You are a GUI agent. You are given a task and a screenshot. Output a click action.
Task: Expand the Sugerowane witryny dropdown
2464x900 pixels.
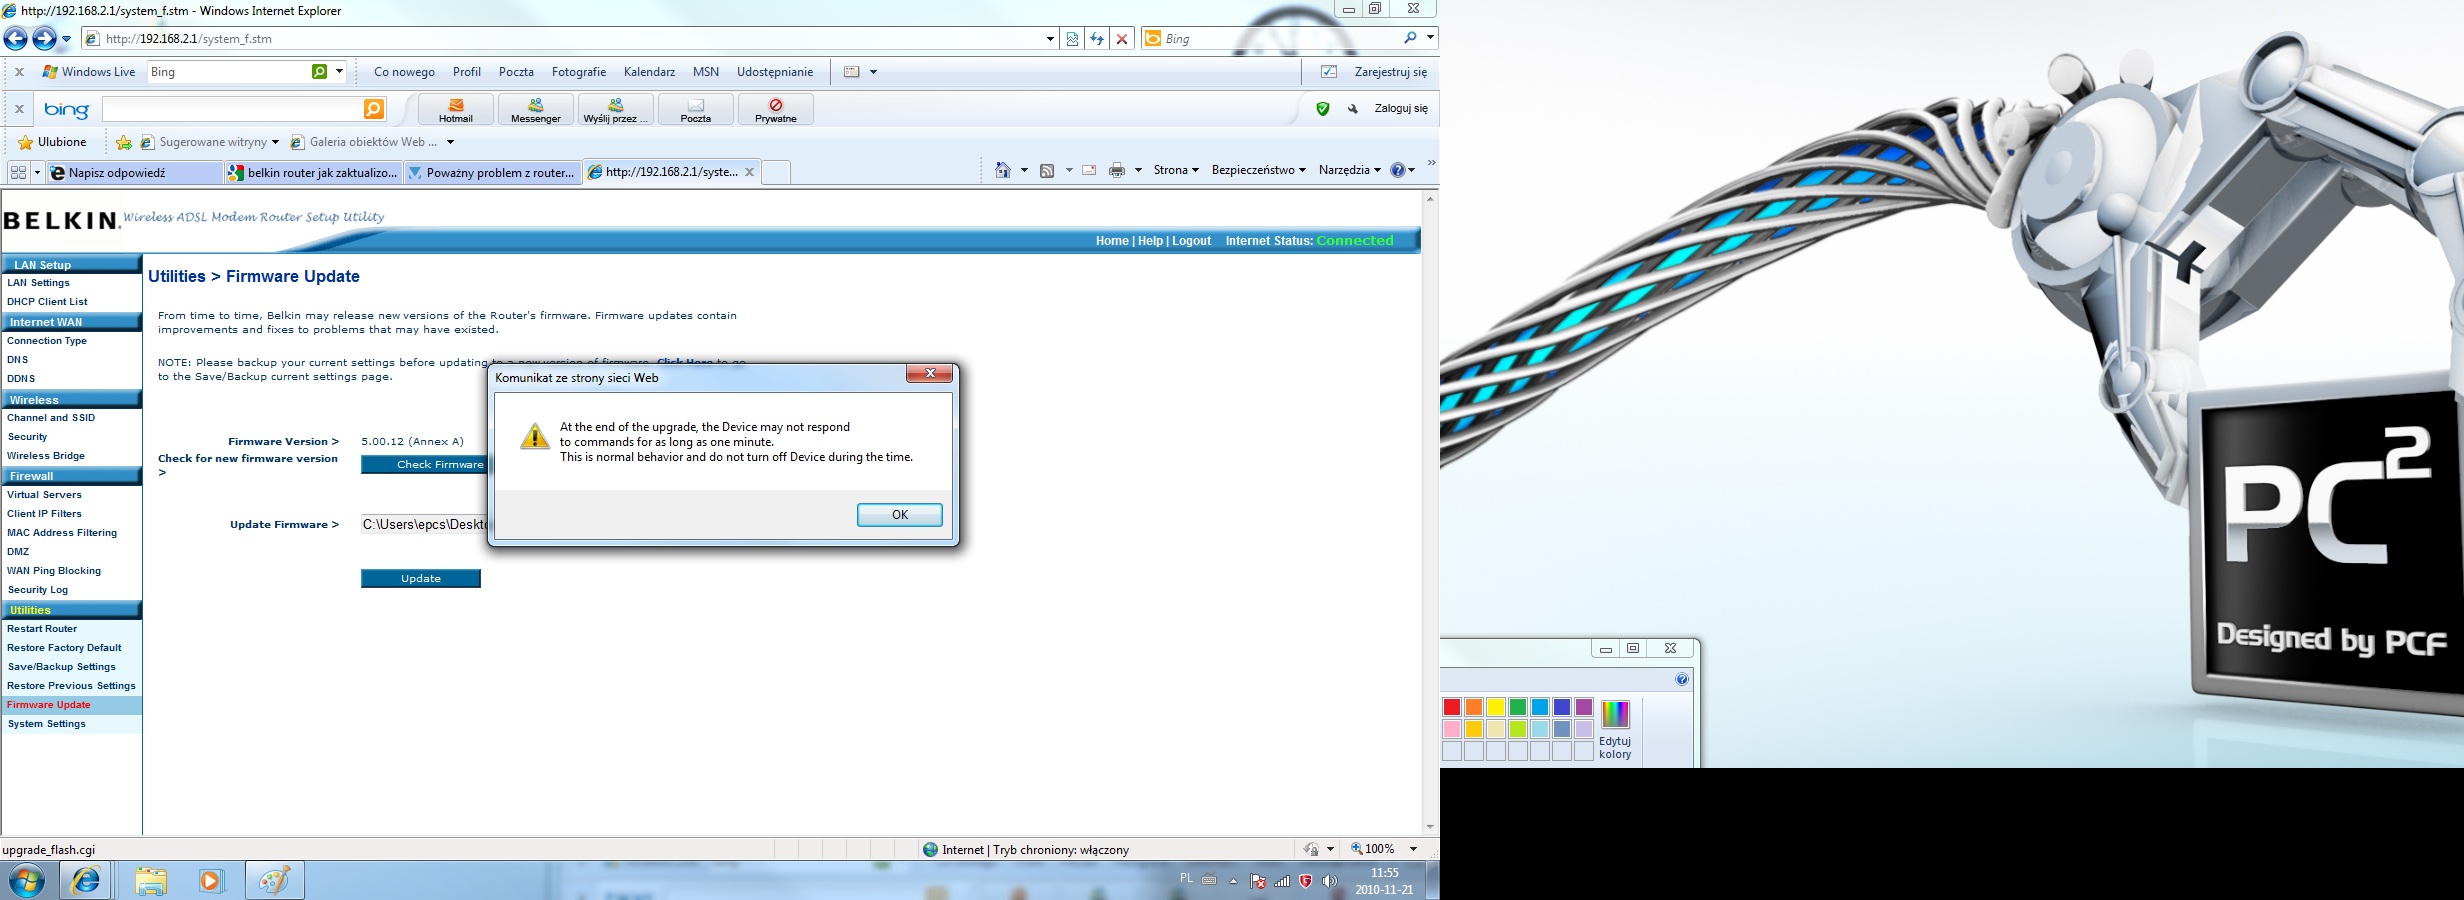[275, 143]
